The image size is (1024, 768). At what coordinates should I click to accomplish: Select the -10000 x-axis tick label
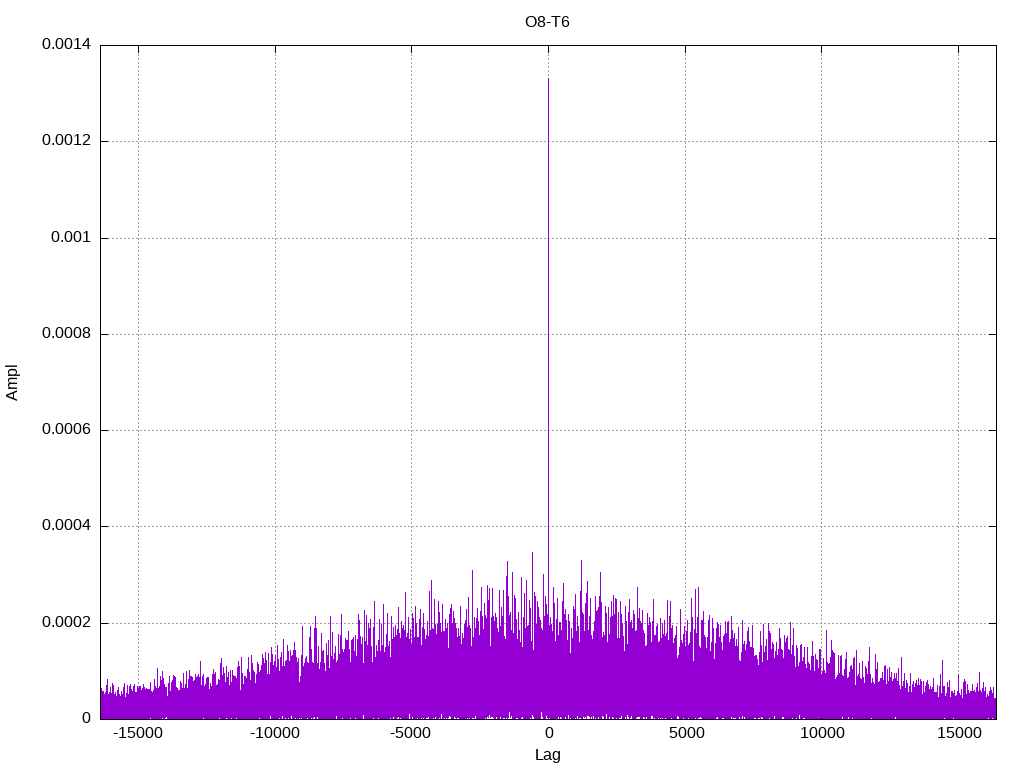(274, 733)
